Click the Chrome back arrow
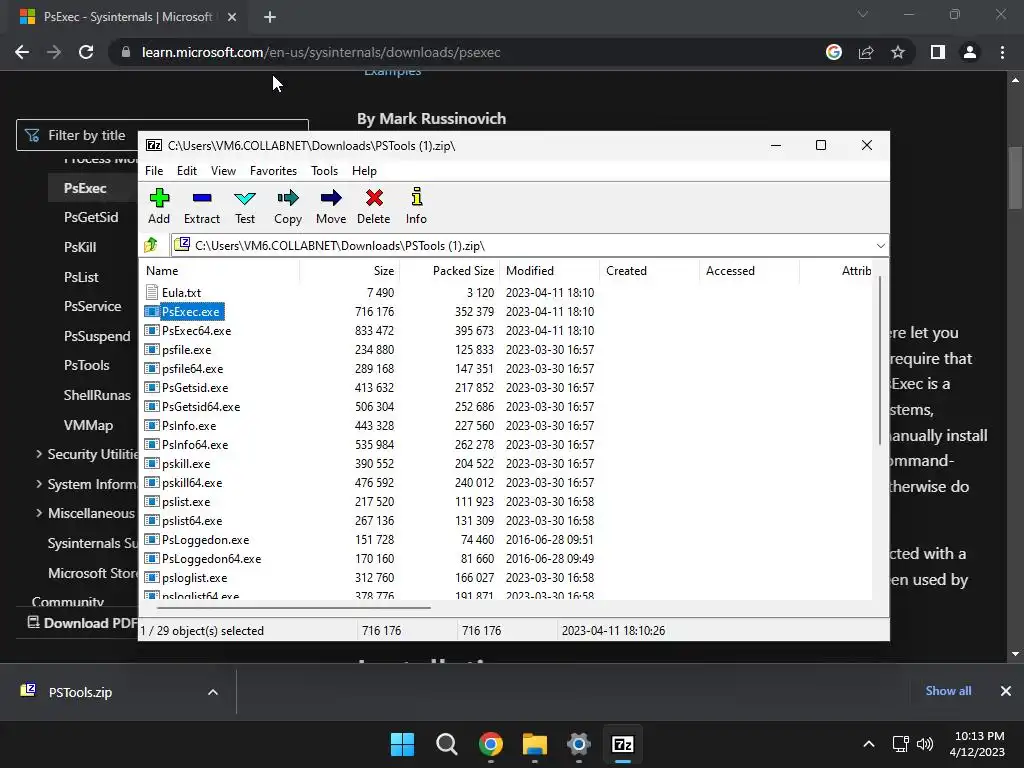 pos(22,52)
